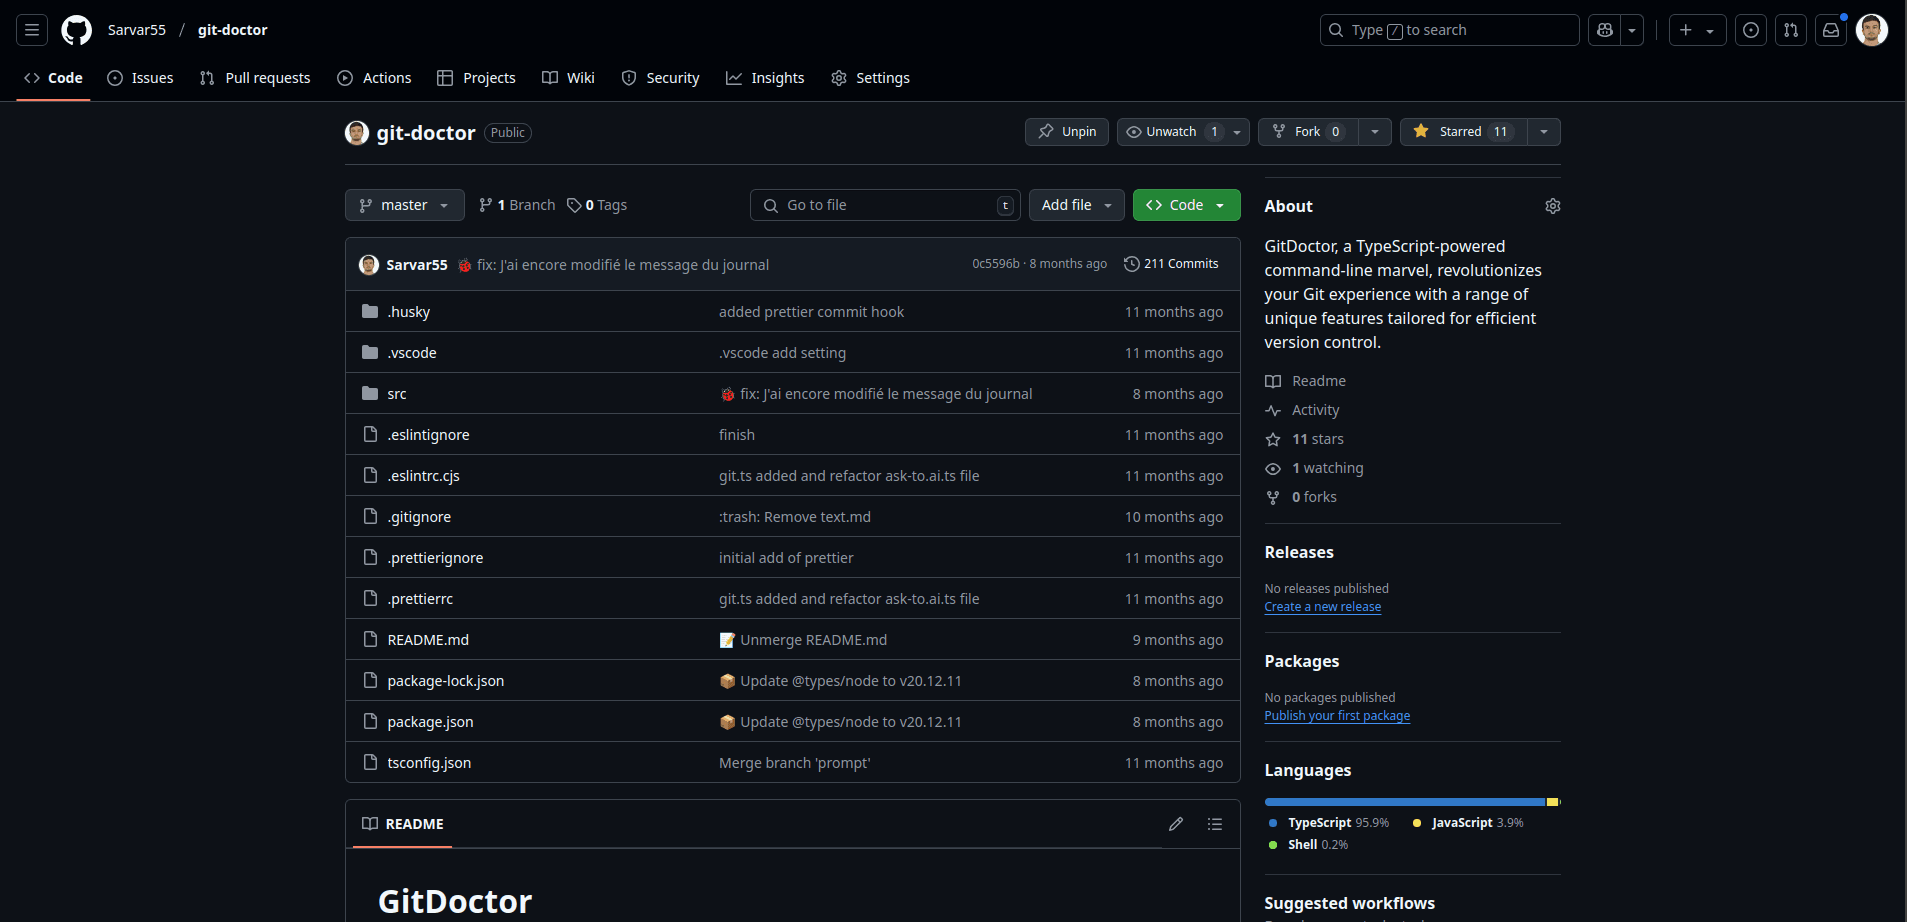The image size is (1907, 922).
Task: Open the hamburger navigation menu
Action: coord(32,30)
